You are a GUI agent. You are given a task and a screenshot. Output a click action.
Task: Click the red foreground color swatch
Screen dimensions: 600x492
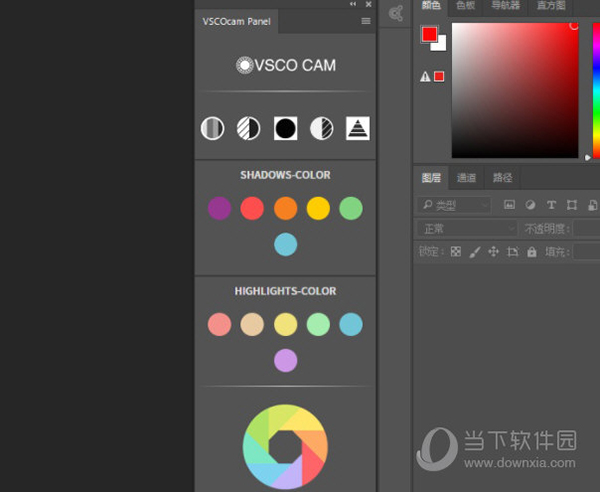click(x=429, y=35)
